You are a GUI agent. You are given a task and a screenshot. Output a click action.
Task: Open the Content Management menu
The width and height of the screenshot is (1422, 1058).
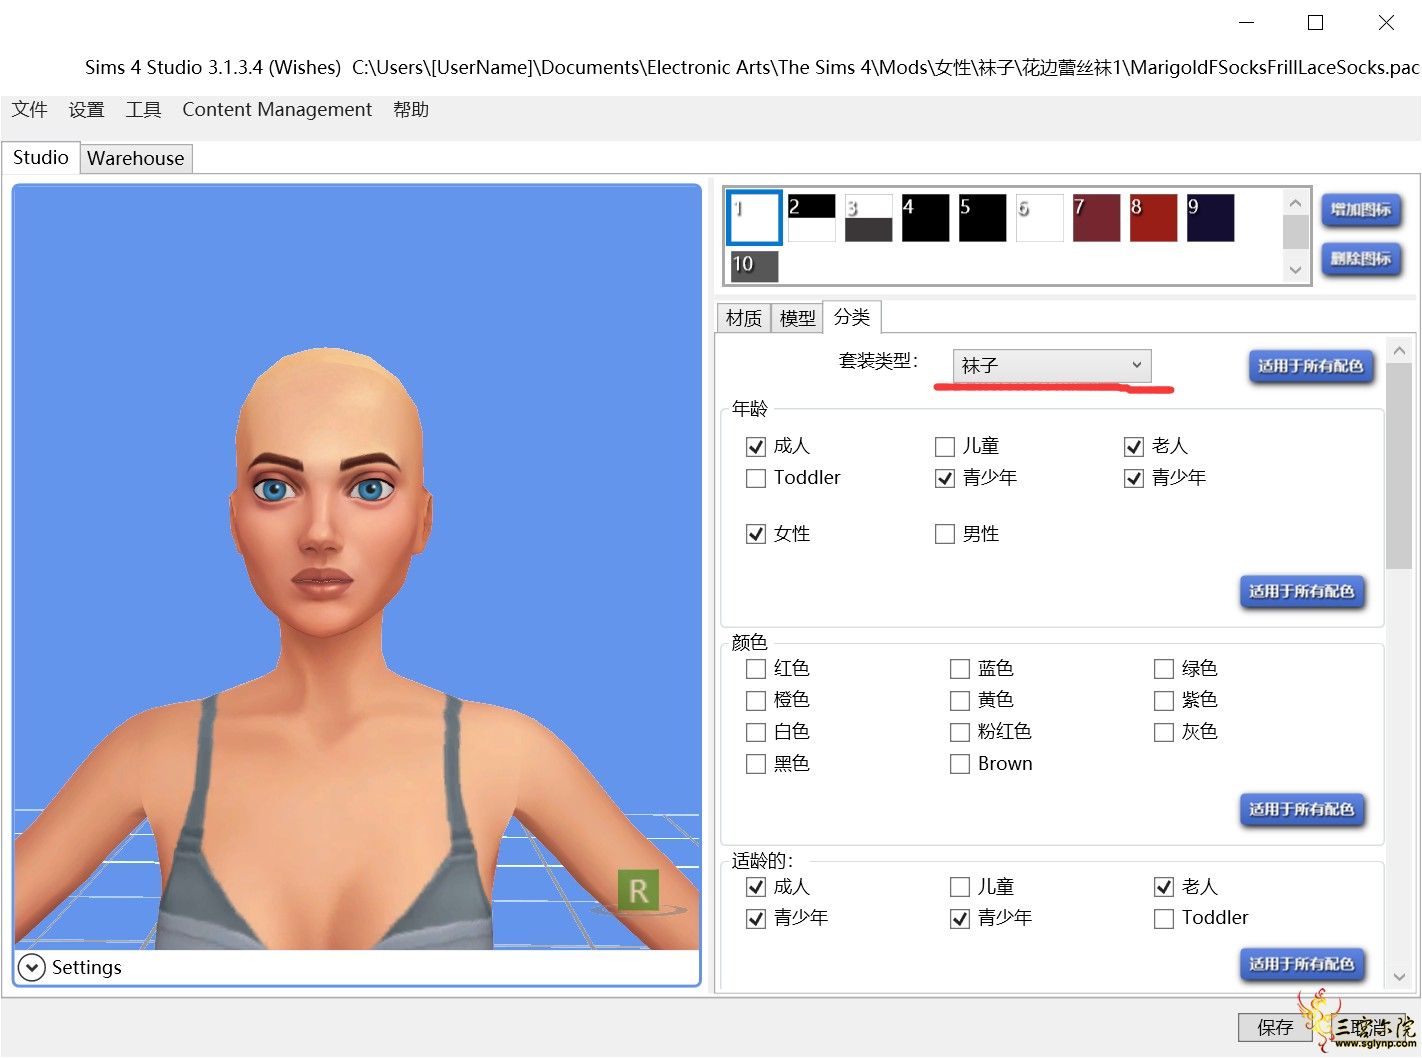tap(277, 109)
